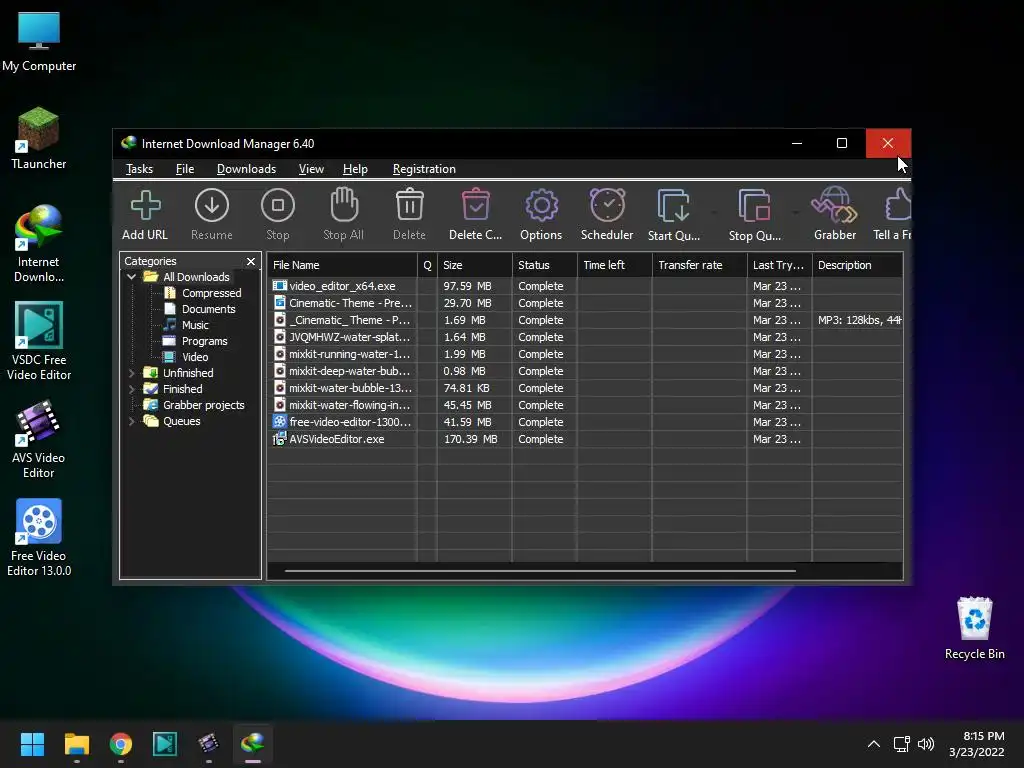Click the volume speaker tray icon

926,744
